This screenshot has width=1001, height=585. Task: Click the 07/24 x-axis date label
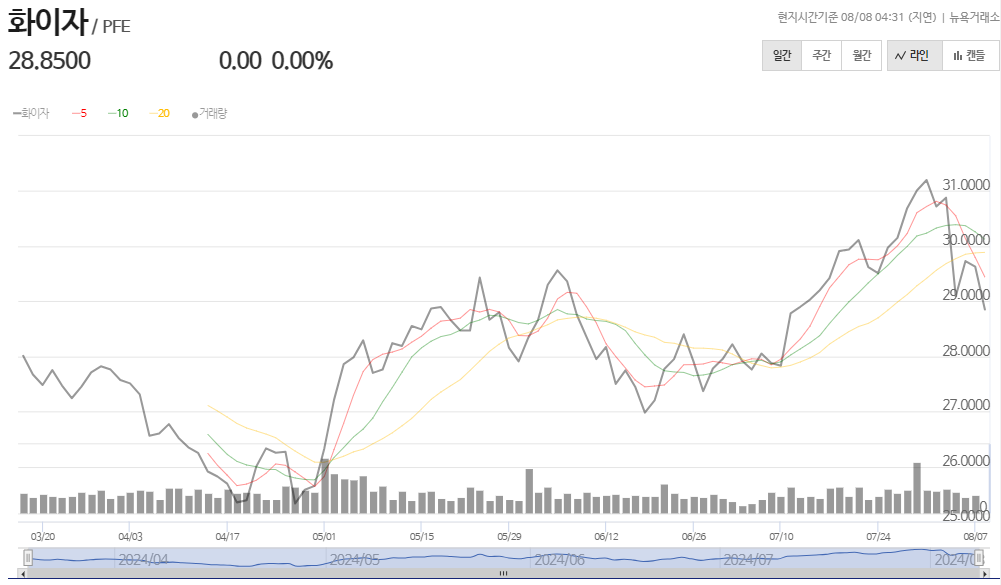[x=878, y=536]
